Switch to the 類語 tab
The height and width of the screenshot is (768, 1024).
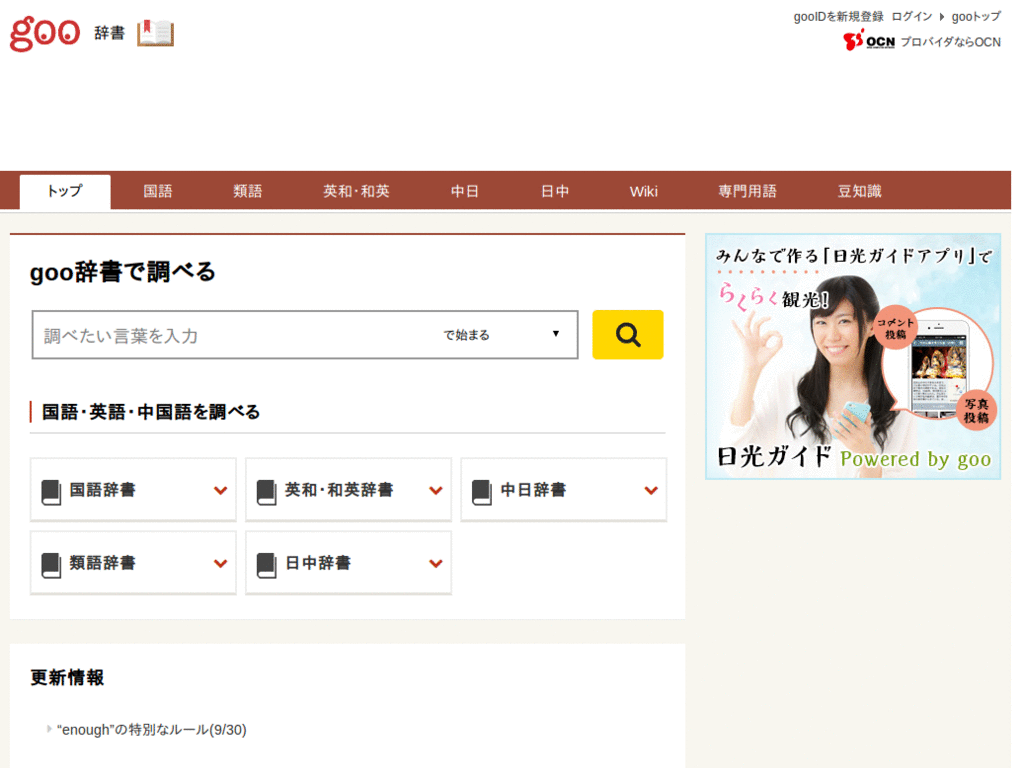[247, 190]
